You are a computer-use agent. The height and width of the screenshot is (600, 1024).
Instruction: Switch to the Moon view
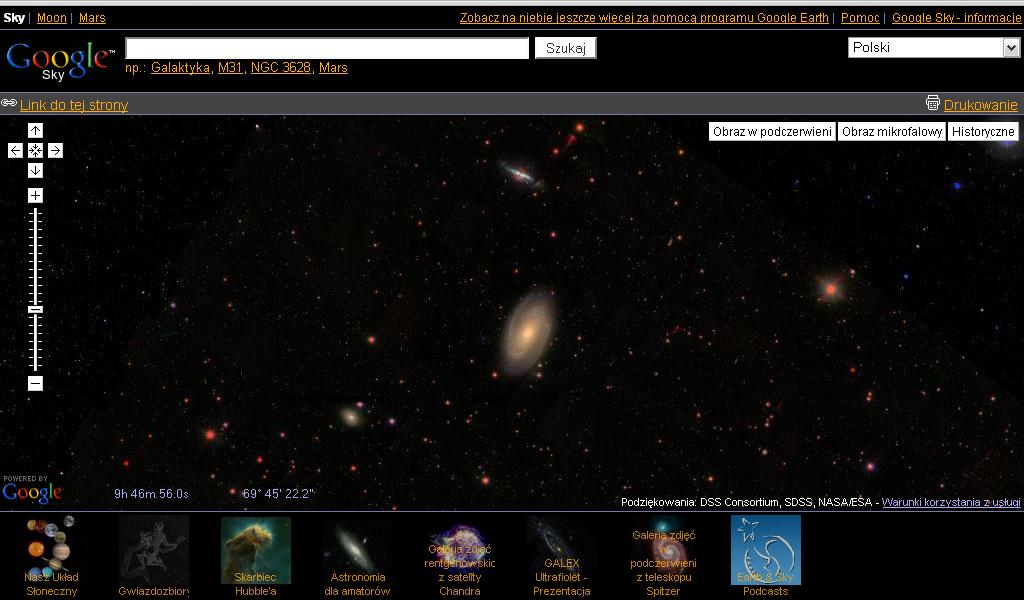51,18
